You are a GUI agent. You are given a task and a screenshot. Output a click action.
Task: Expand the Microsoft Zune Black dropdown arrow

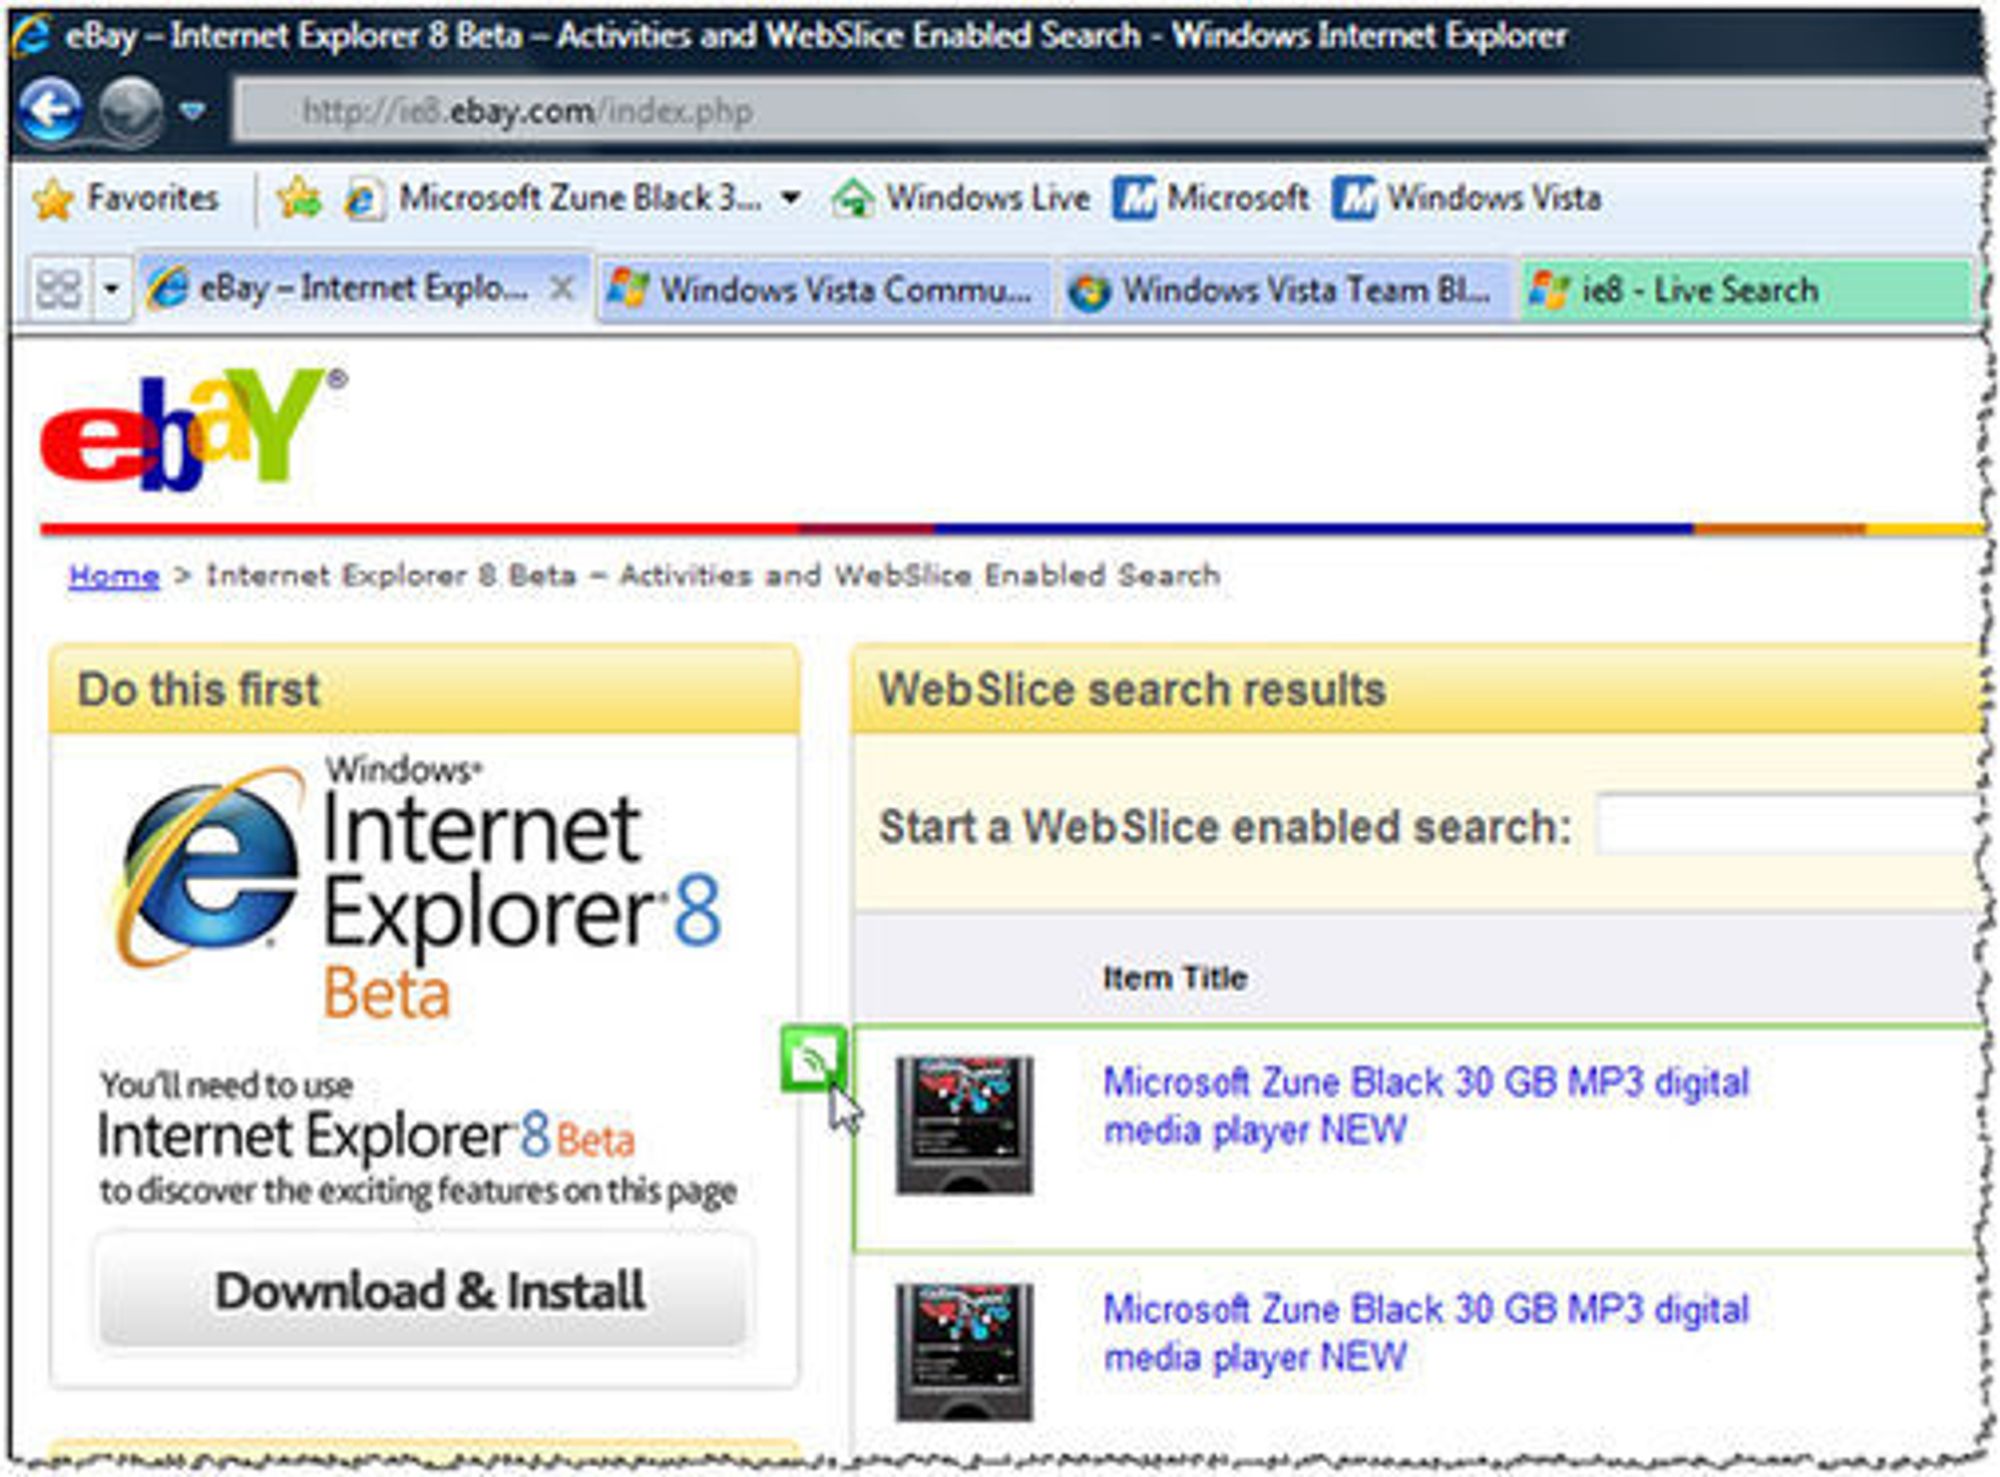click(x=791, y=198)
